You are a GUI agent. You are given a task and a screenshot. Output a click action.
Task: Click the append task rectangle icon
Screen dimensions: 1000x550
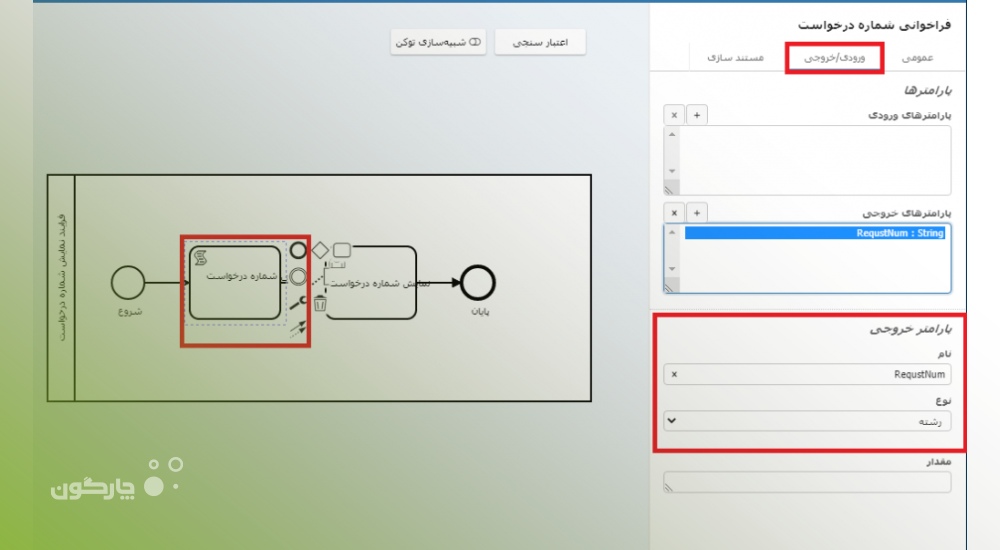342,250
